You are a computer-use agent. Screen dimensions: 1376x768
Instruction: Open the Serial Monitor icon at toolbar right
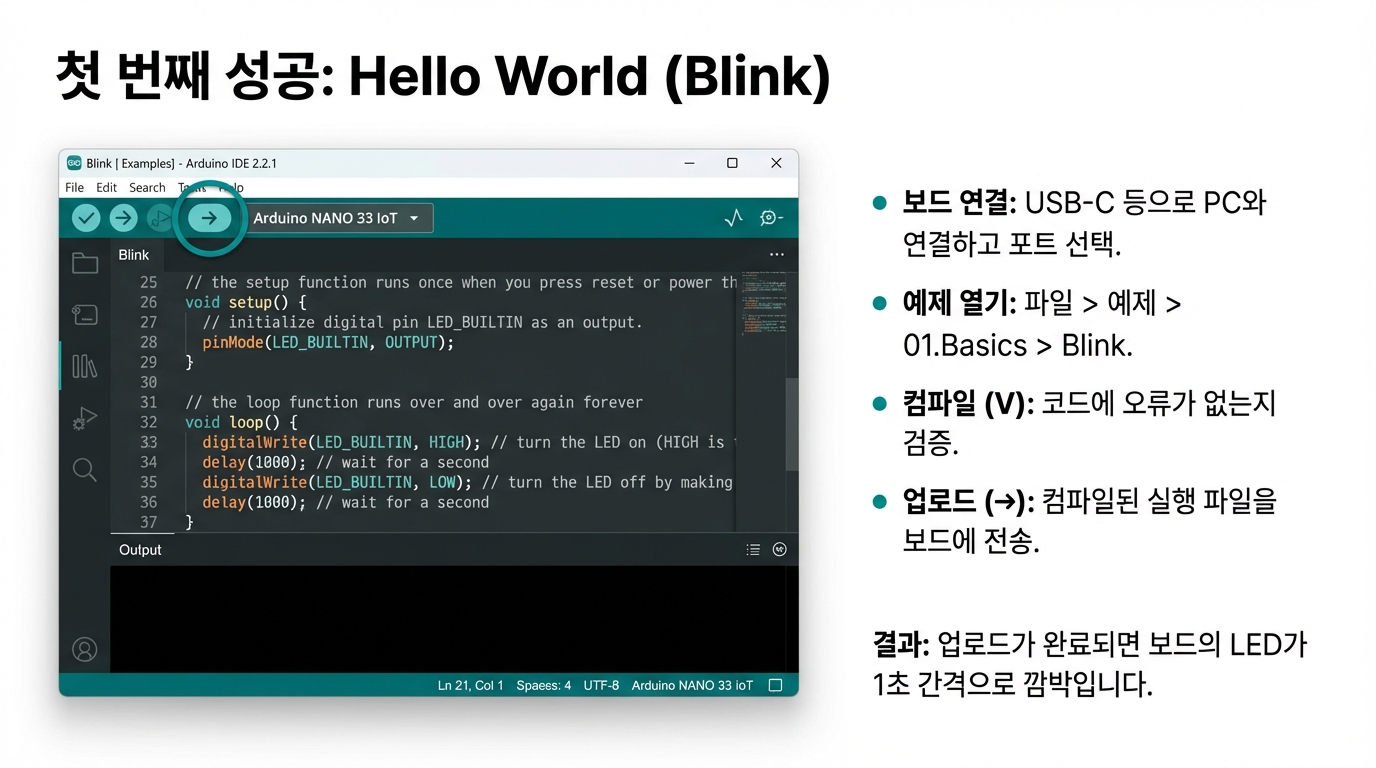coord(771,217)
